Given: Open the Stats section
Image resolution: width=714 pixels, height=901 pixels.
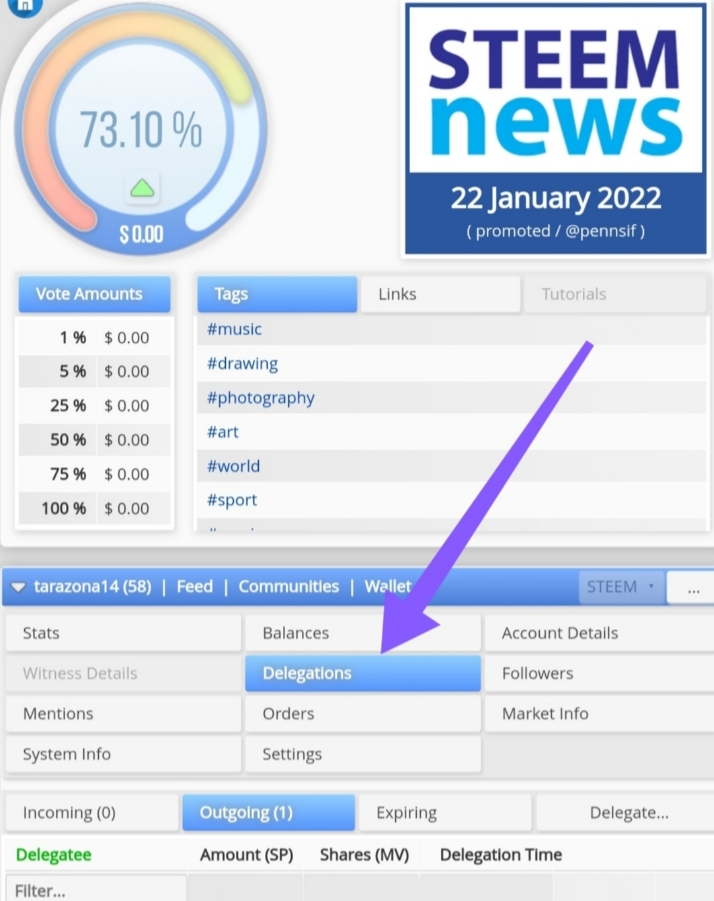Looking at the screenshot, I should pyautogui.click(x=123, y=633).
